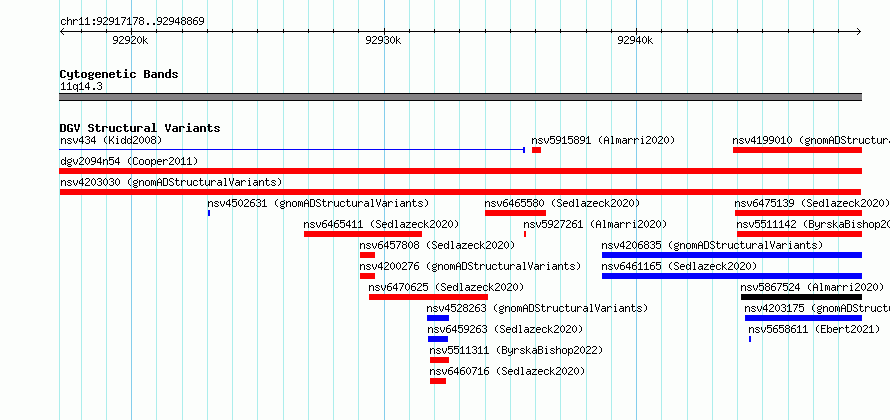Select the blue bar of nsv4203175

pos(804,318)
